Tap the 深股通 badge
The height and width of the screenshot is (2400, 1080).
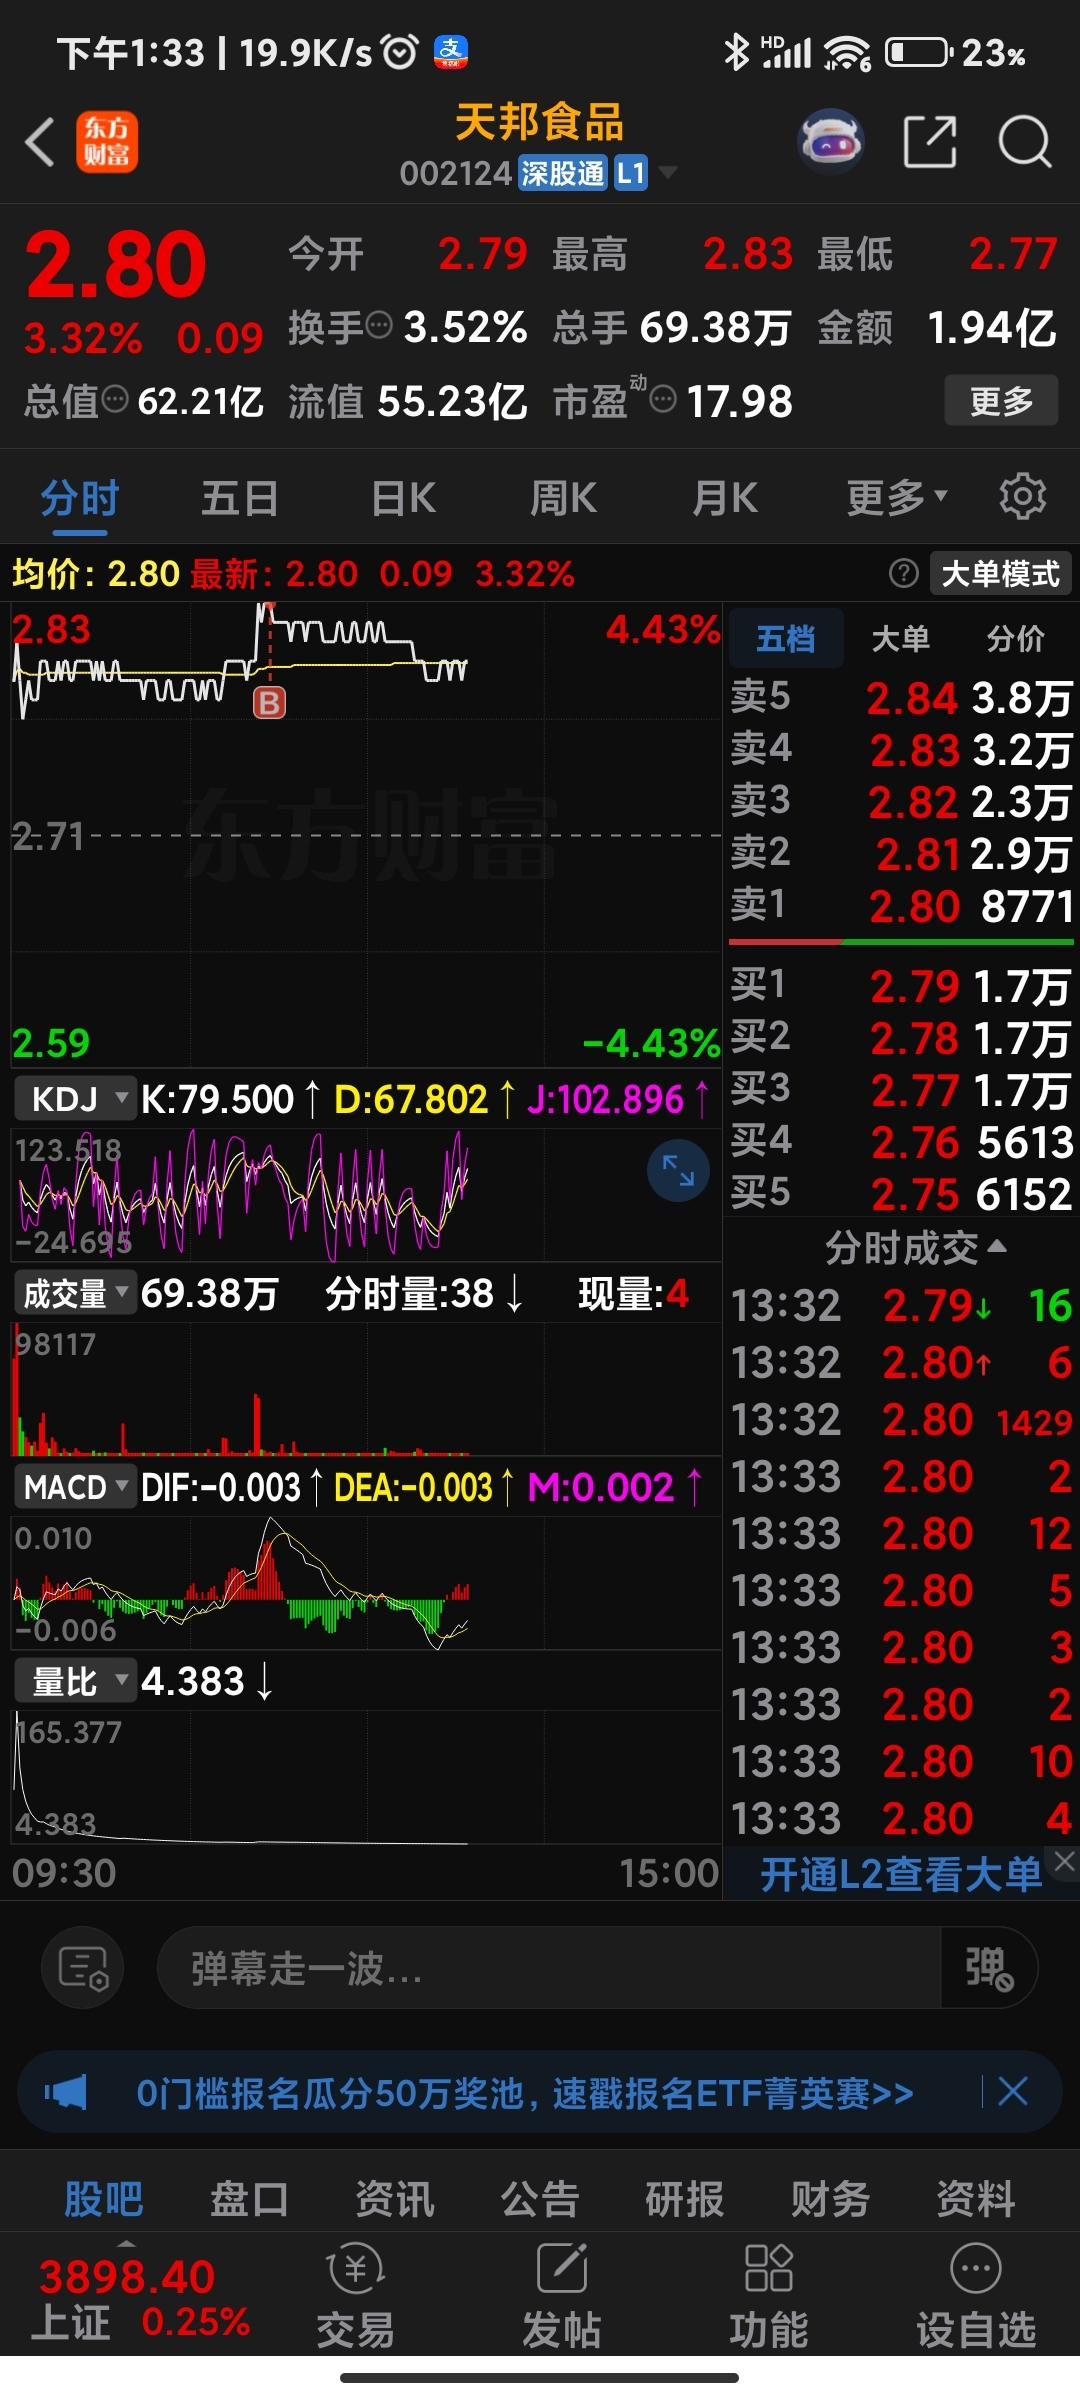click(x=563, y=173)
